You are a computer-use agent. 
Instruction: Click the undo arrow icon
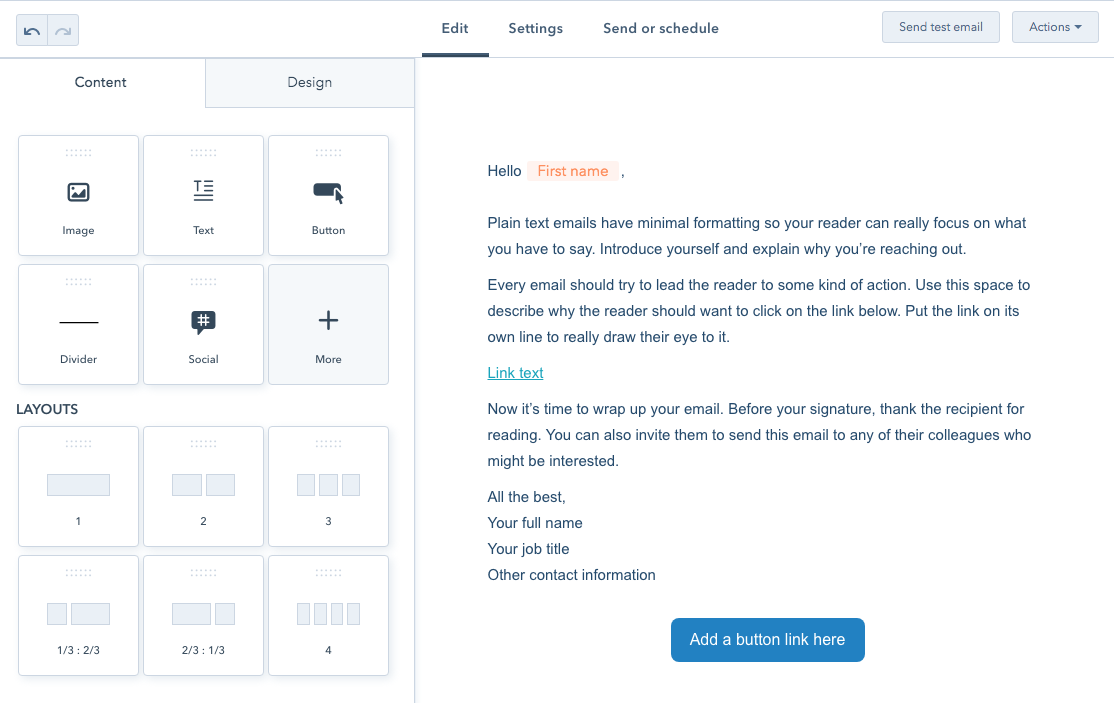coord(32,31)
